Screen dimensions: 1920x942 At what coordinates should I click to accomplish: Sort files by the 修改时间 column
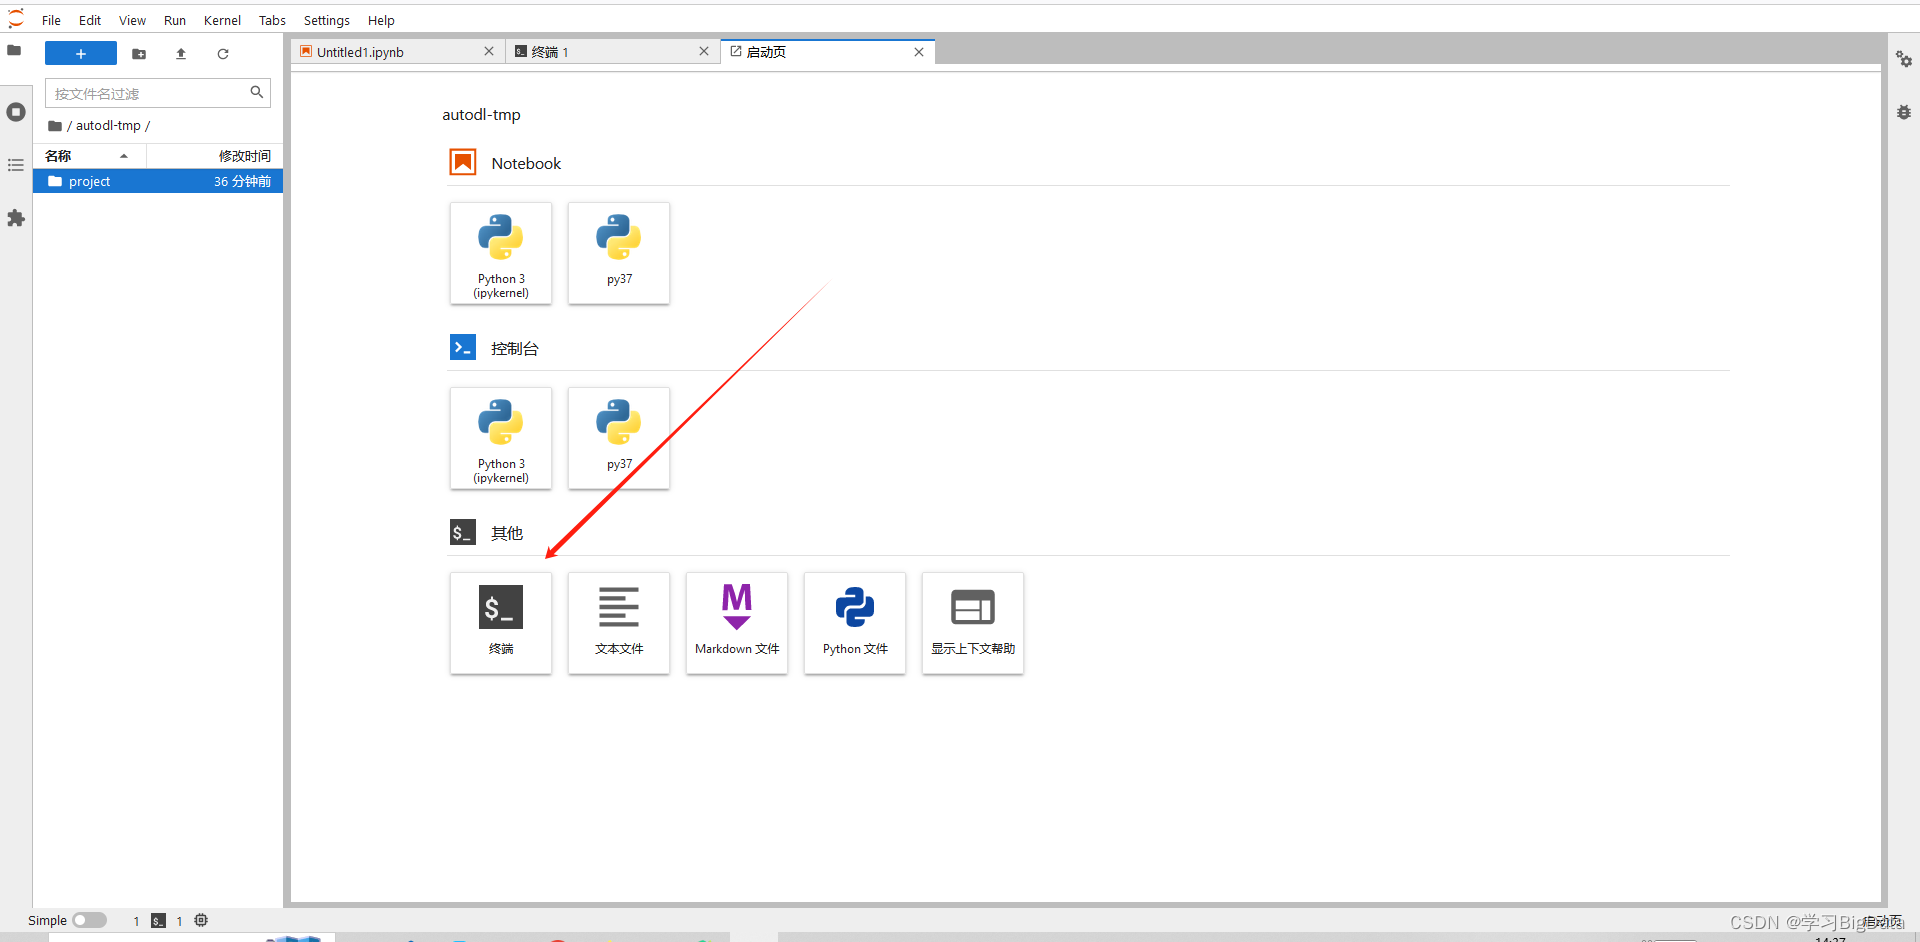[215, 156]
